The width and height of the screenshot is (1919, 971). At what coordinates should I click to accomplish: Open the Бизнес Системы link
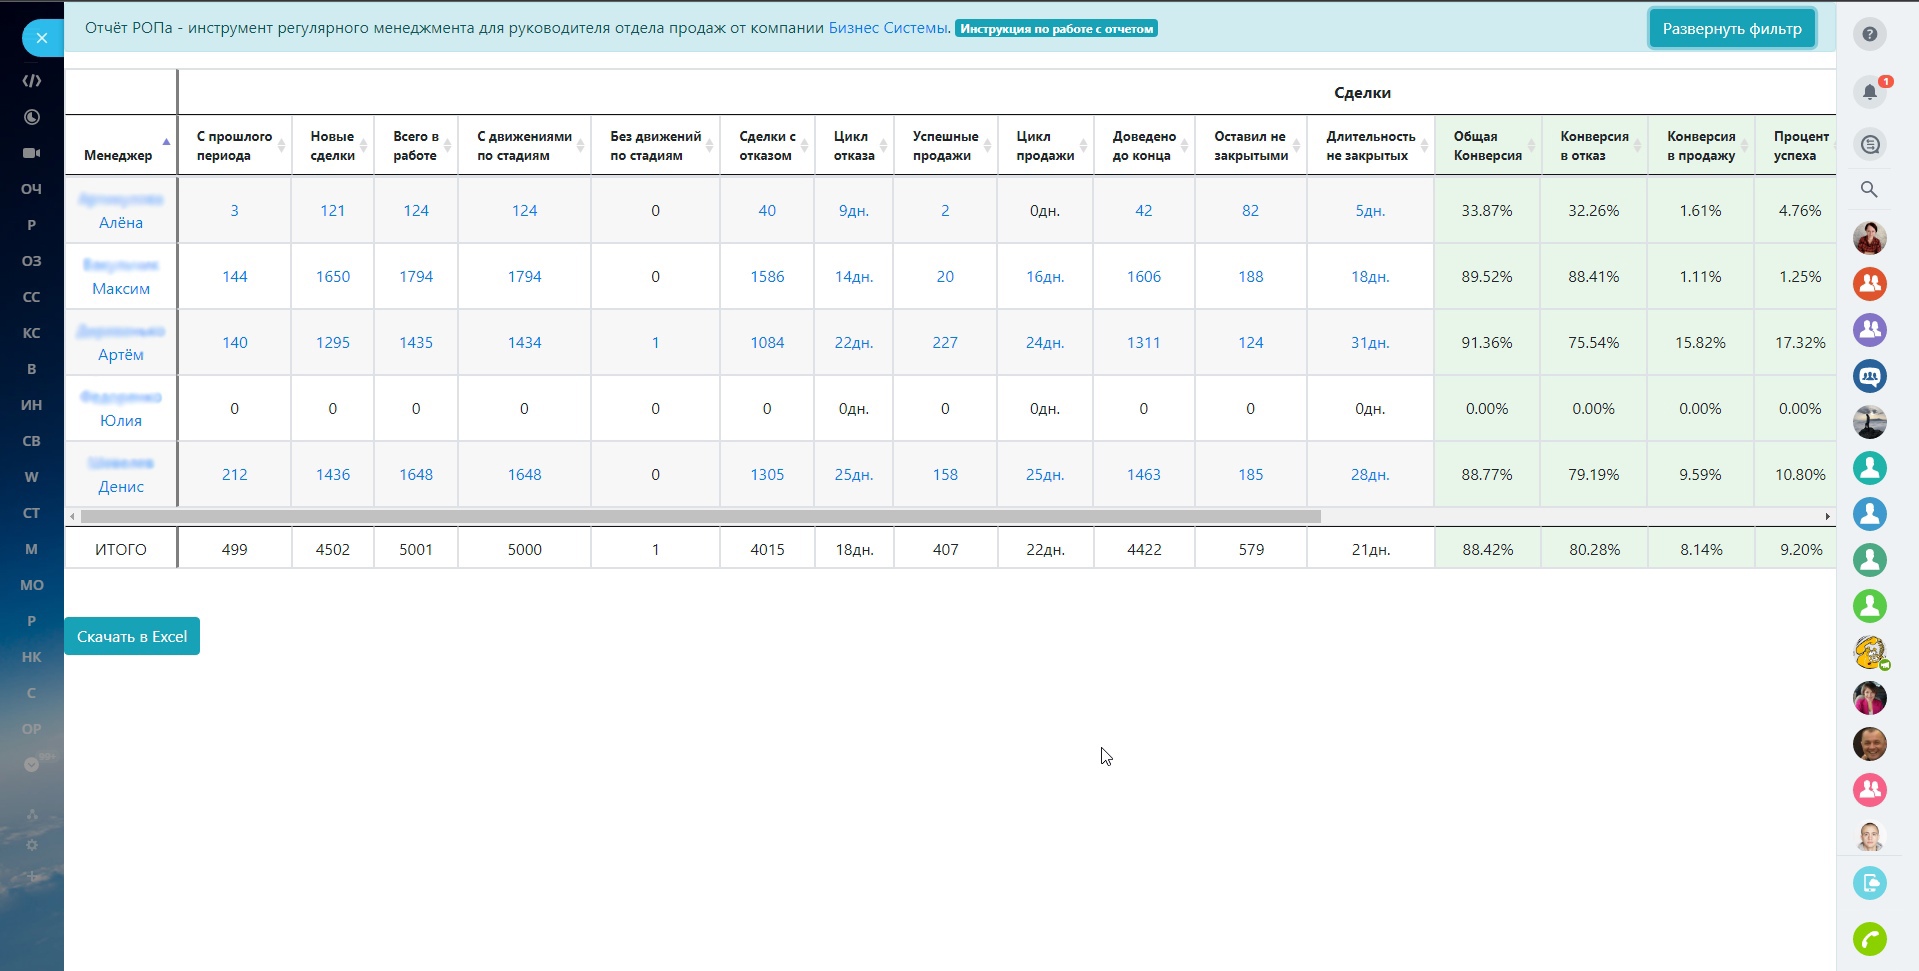(887, 28)
